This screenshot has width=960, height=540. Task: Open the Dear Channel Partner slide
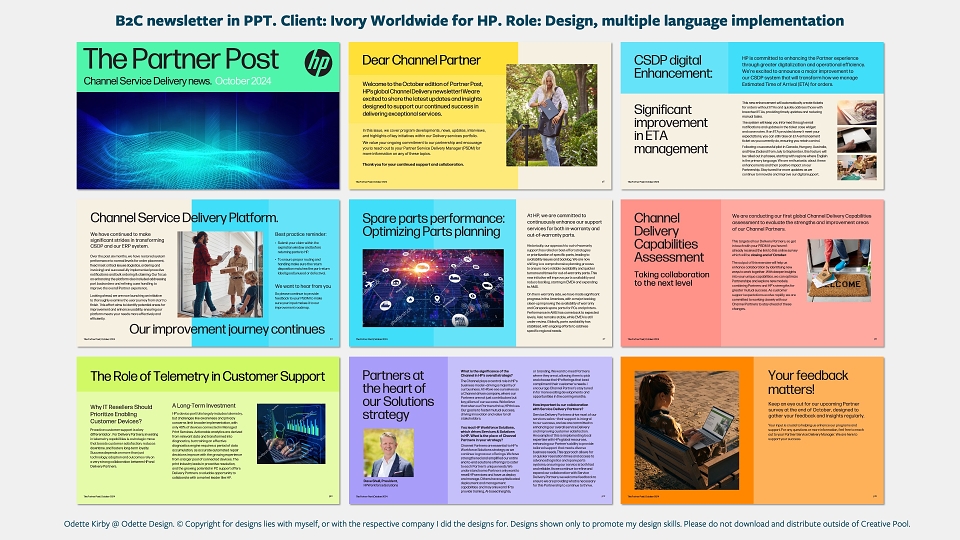[x=480, y=115]
